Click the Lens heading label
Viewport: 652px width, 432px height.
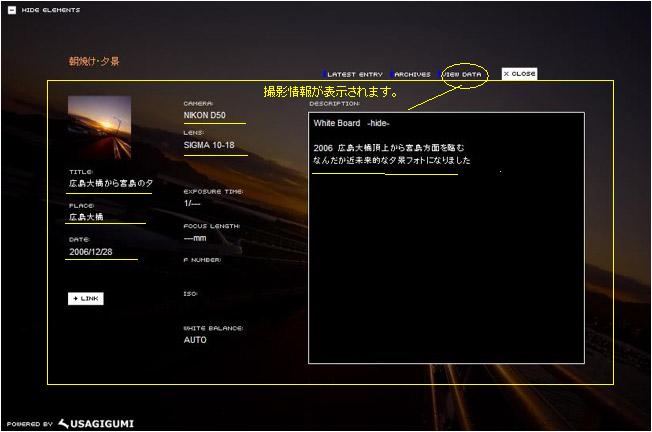coord(194,133)
